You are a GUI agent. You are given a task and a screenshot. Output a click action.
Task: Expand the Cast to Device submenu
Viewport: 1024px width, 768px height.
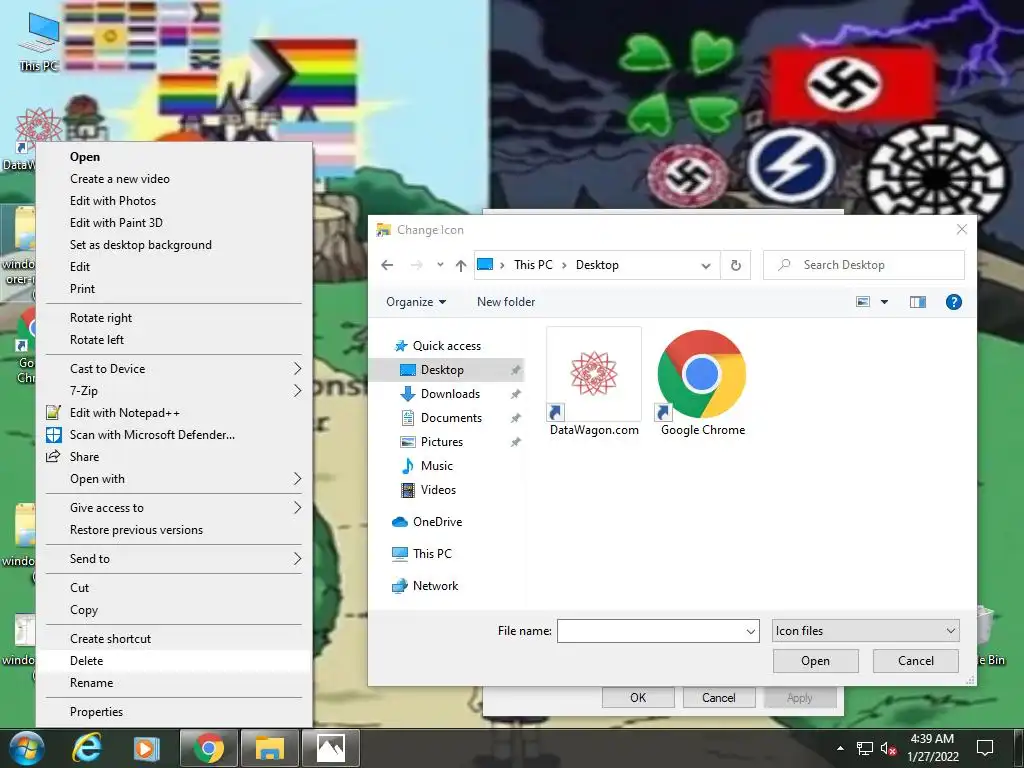tap(175, 369)
